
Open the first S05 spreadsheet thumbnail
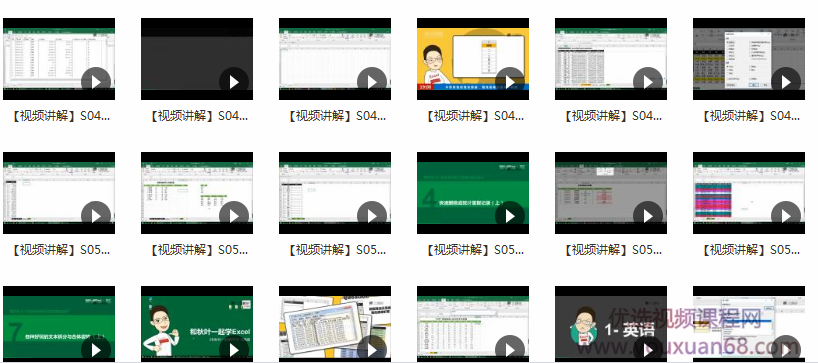[x=59, y=193]
